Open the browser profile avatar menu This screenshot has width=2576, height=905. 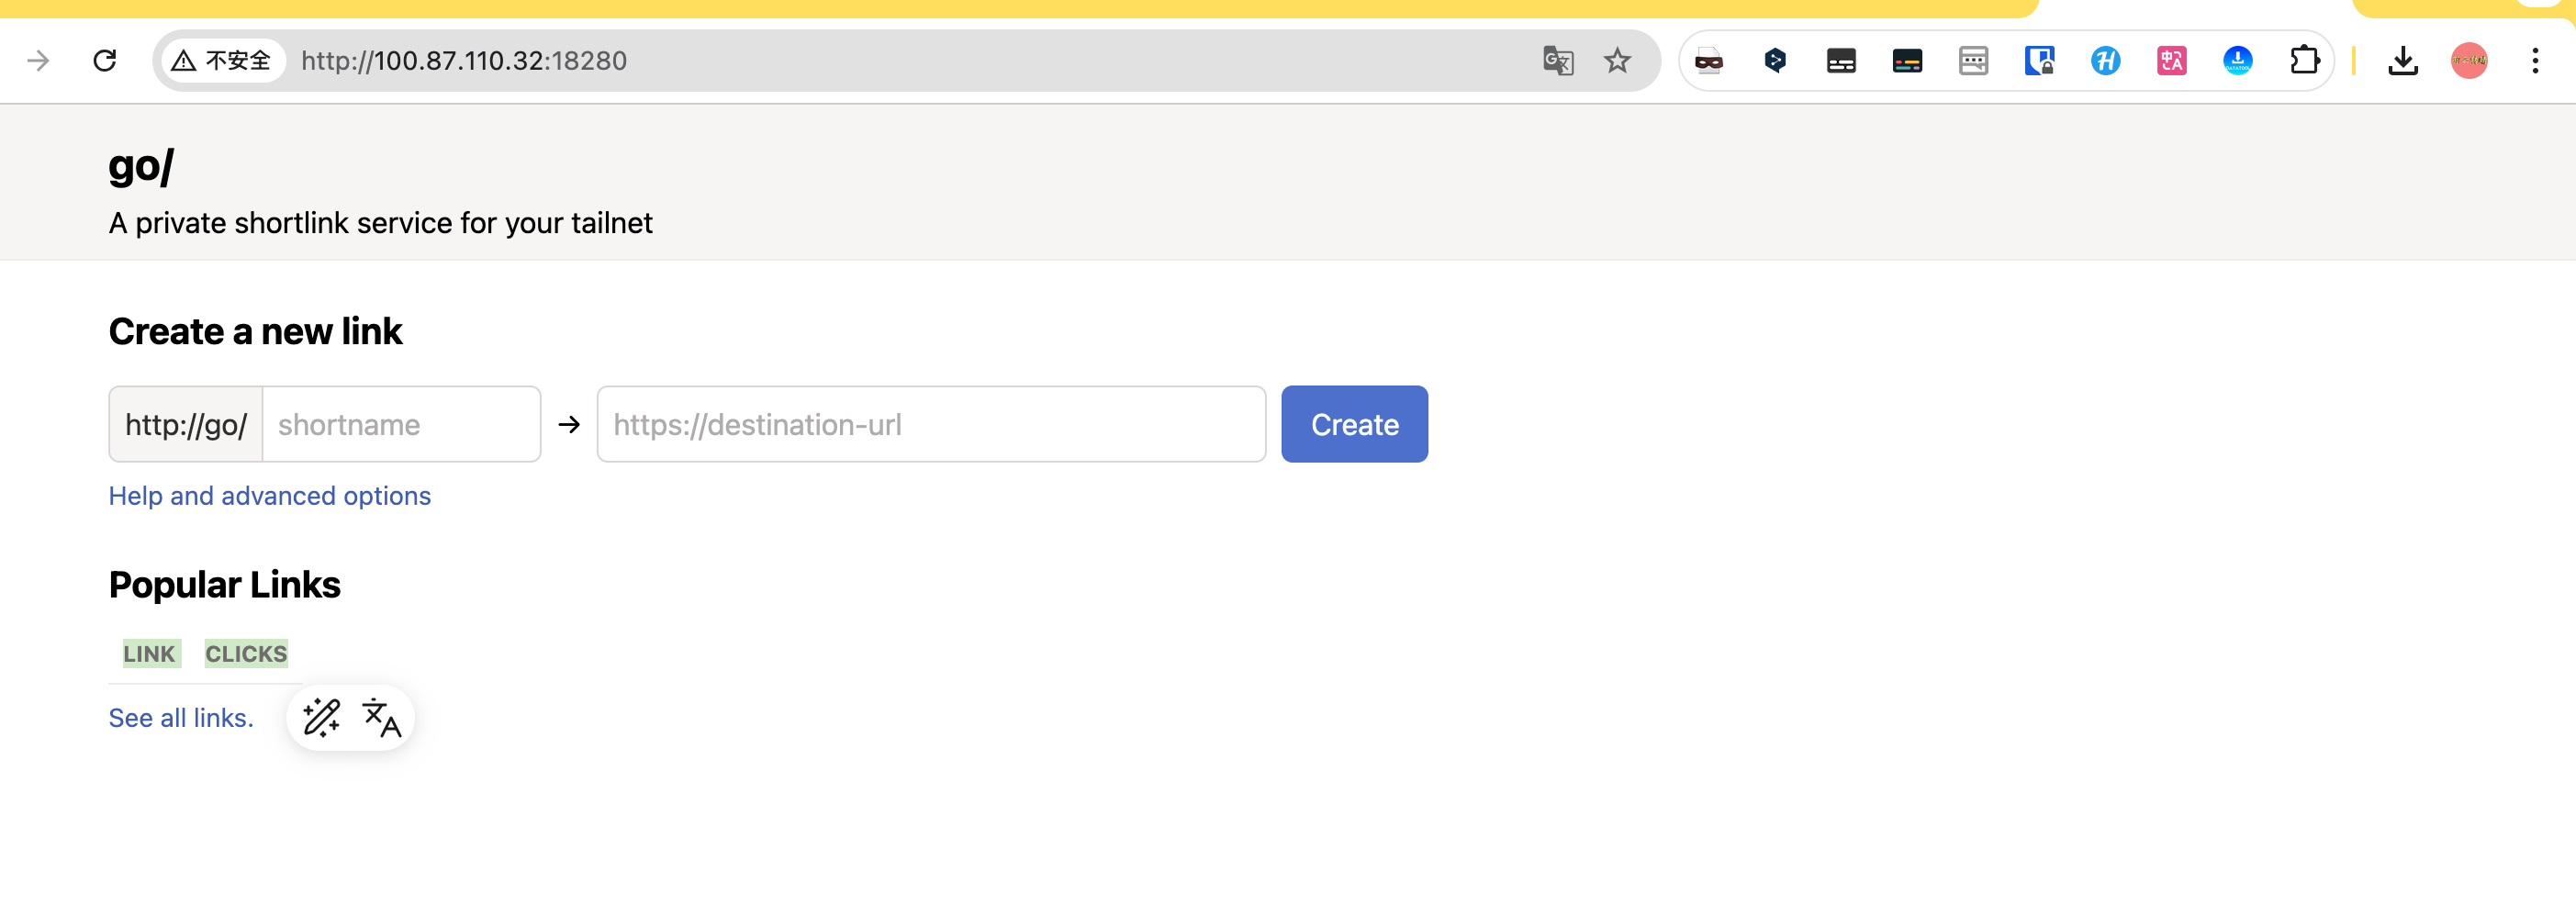pyautogui.click(x=2468, y=61)
